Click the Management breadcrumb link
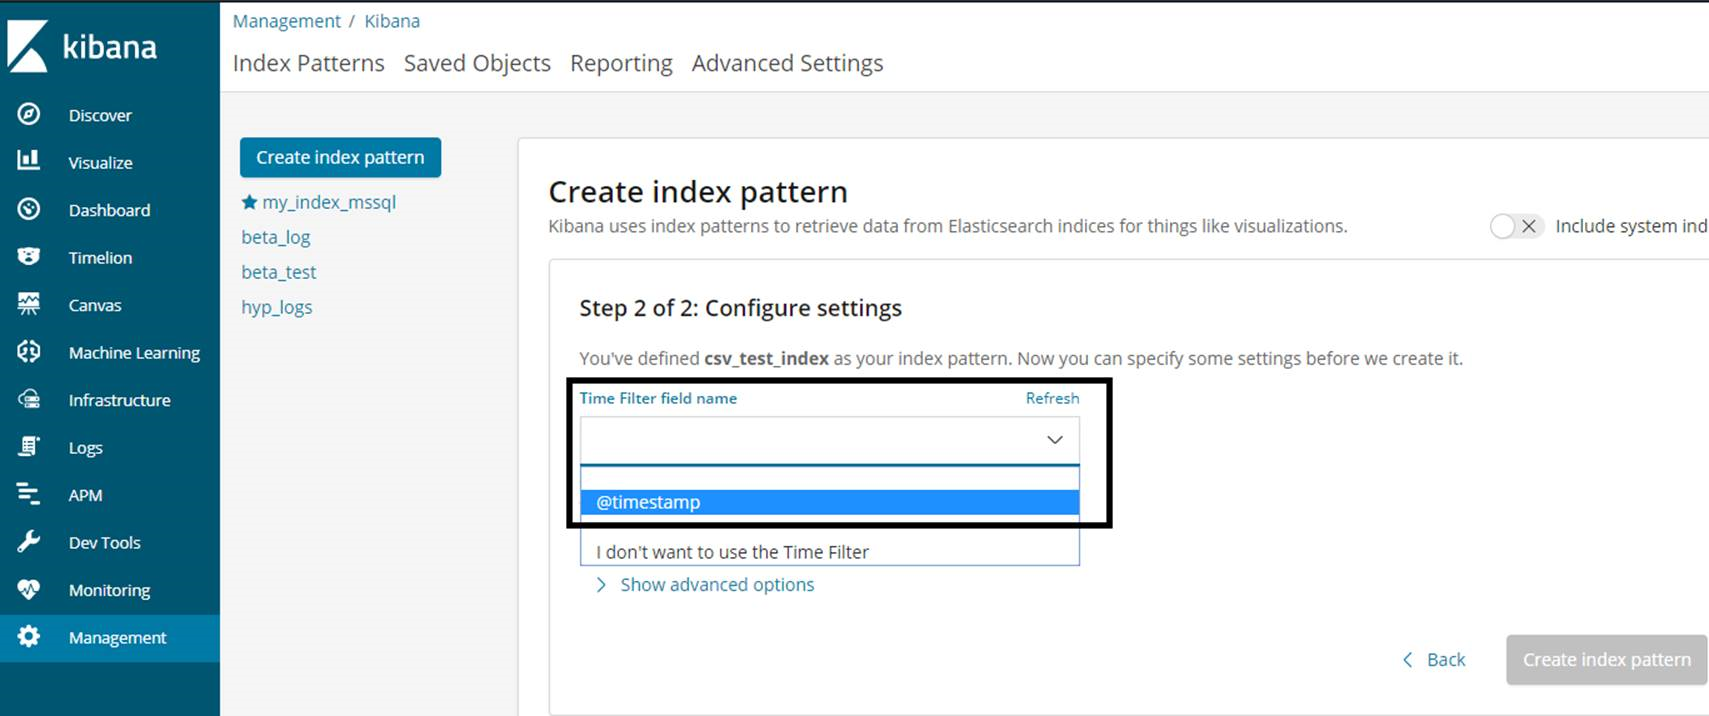Image resolution: width=1709 pixels, height=716 pixels. (x=287, y=21)
